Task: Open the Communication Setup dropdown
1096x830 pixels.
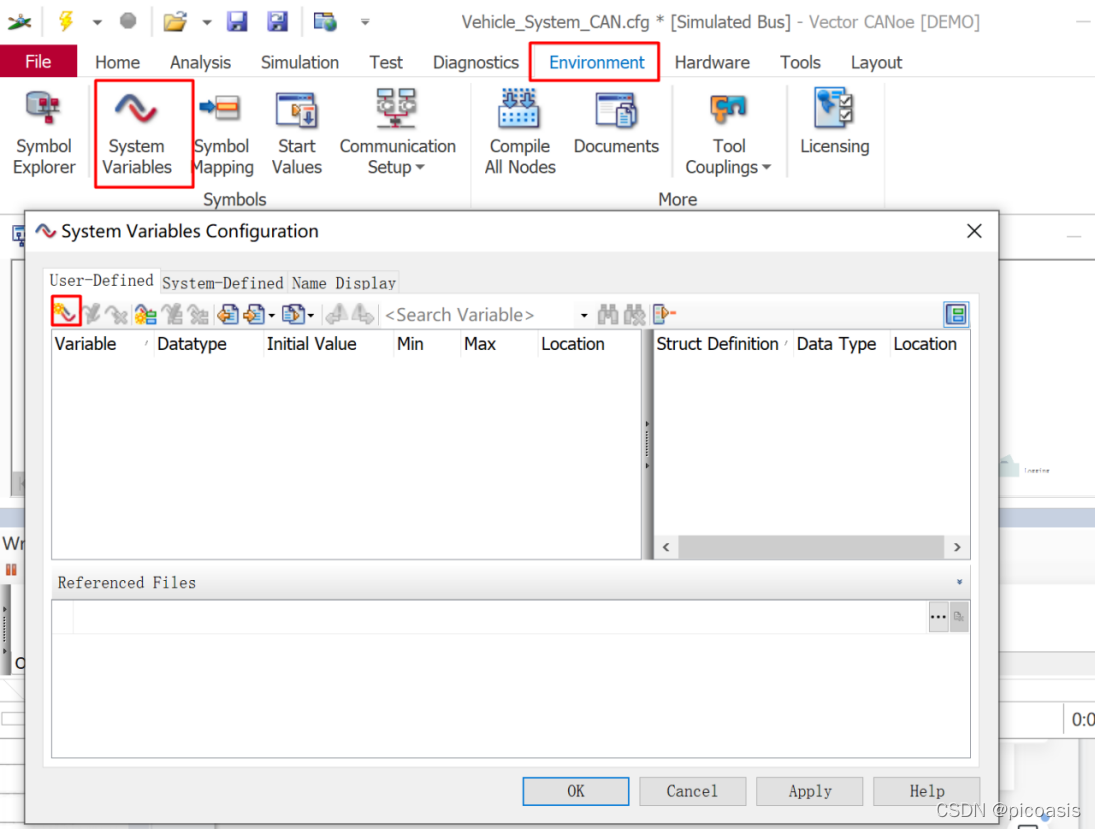Action: coord(397,133)
